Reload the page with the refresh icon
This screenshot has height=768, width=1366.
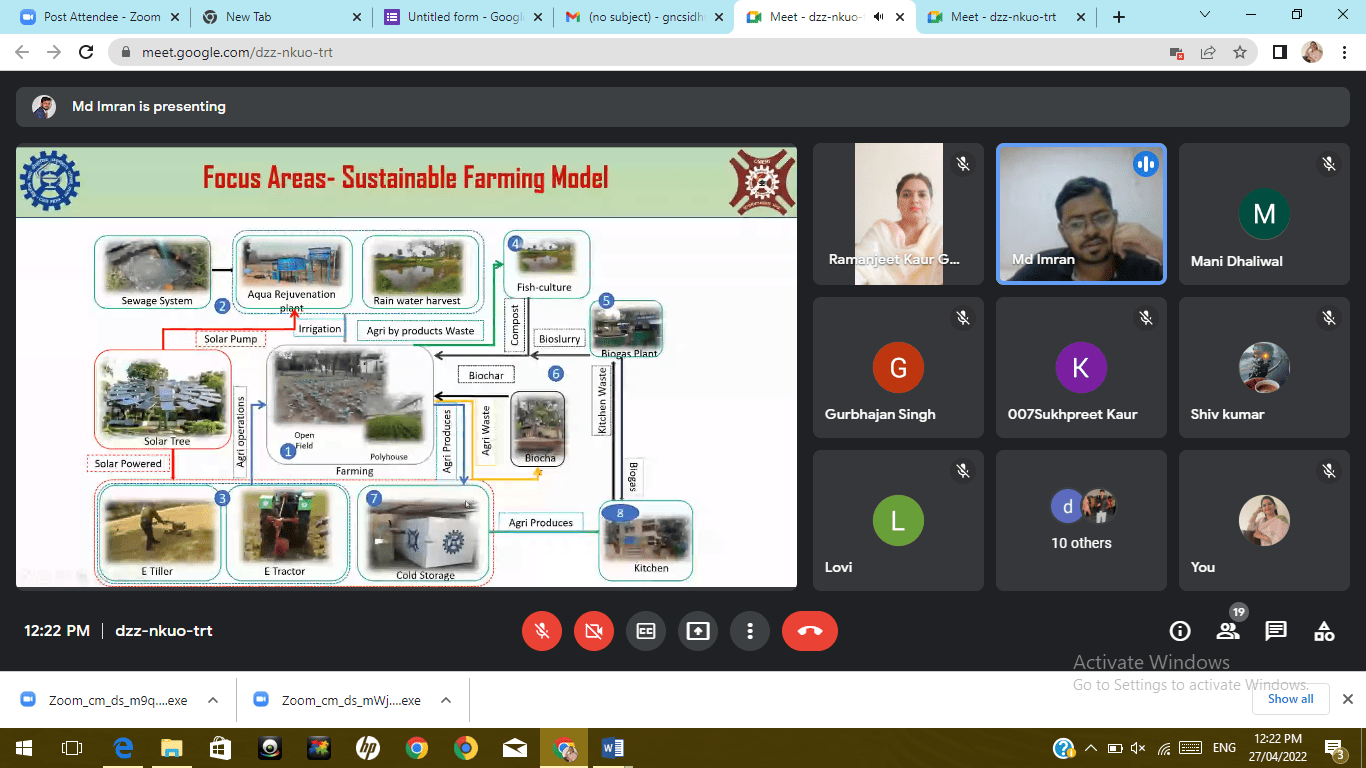(x=86, y=52)
